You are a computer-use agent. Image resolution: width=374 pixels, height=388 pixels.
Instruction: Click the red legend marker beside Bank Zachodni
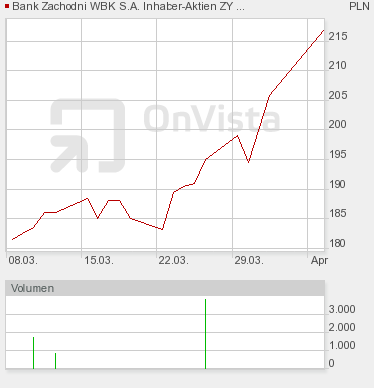point(7,6)
